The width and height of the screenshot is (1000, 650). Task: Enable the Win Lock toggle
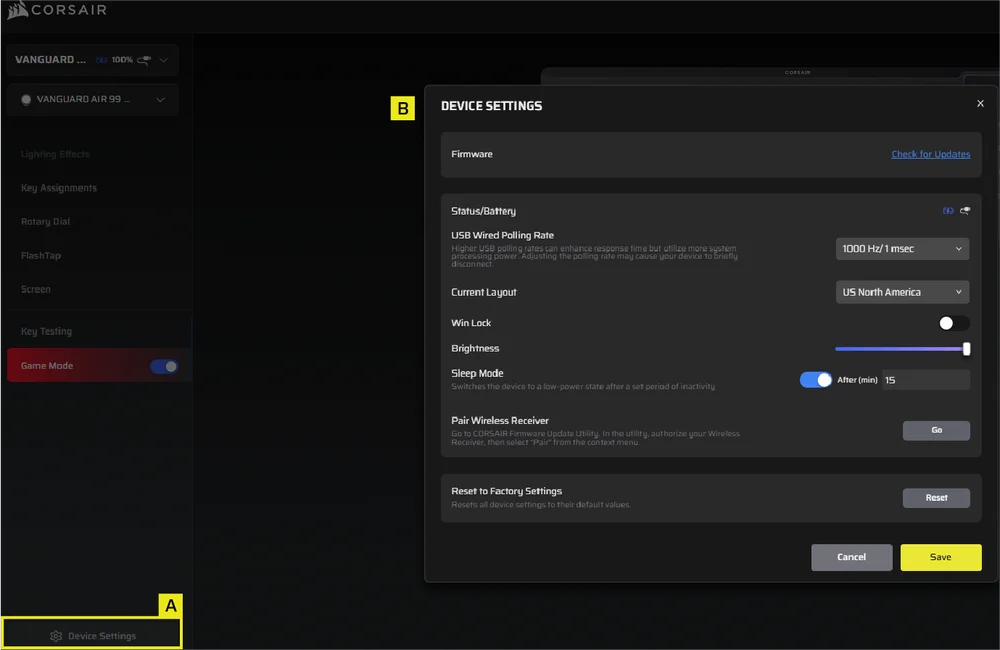point(953,323)
